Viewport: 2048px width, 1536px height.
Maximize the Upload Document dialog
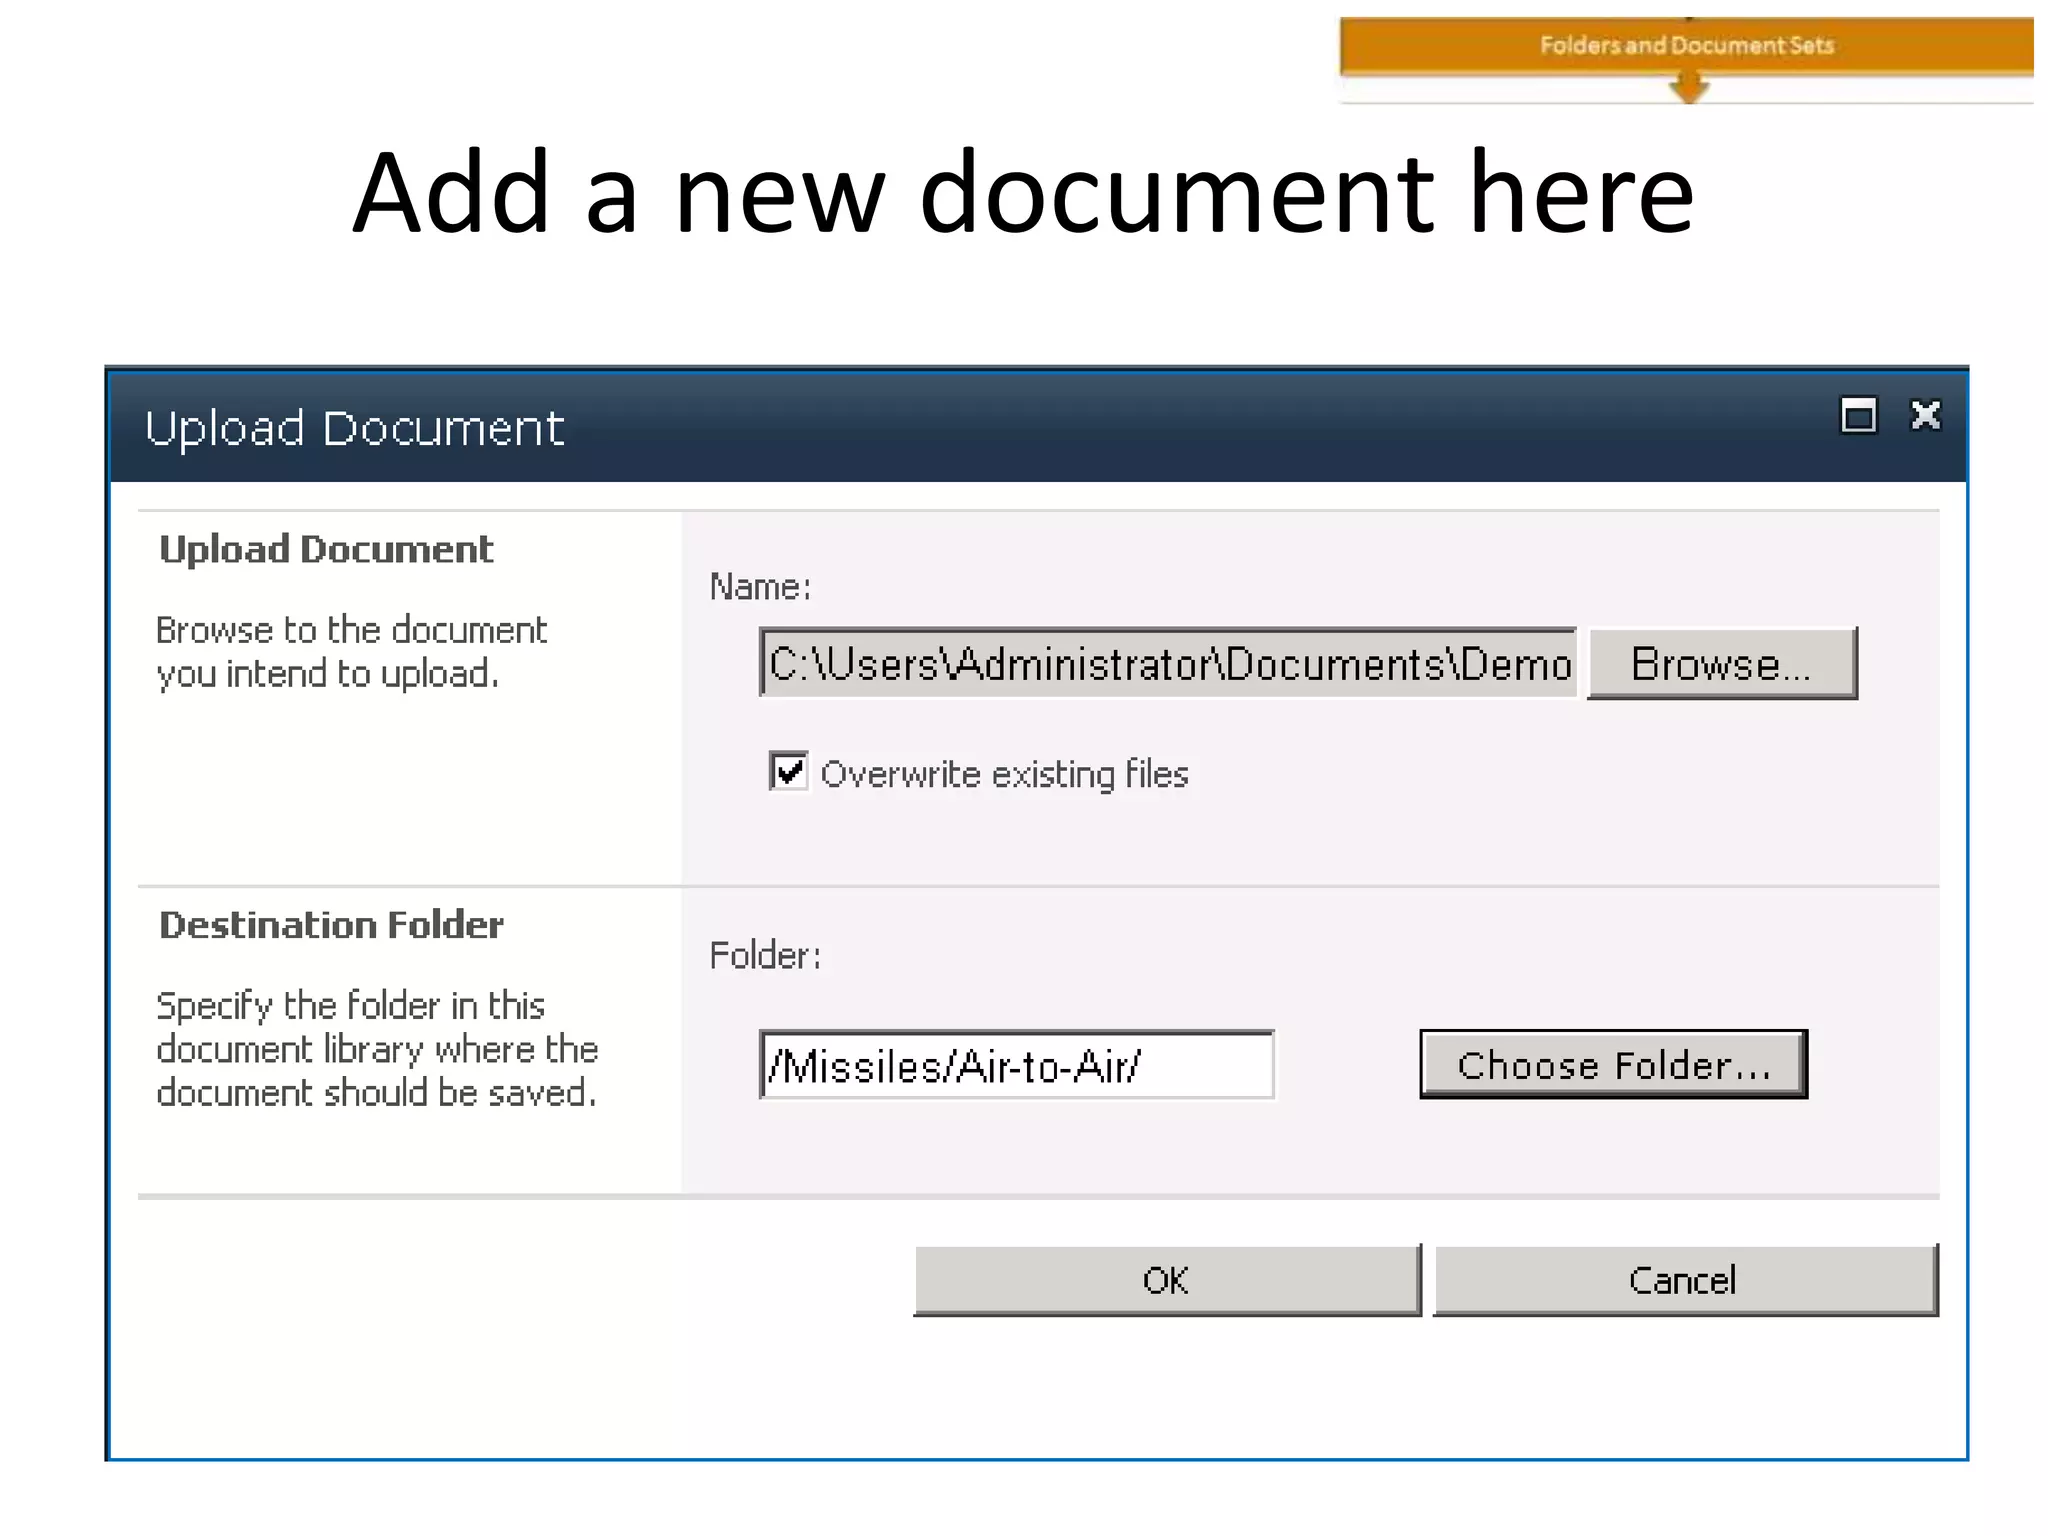pyautogui.click(x=1858, y=415)
